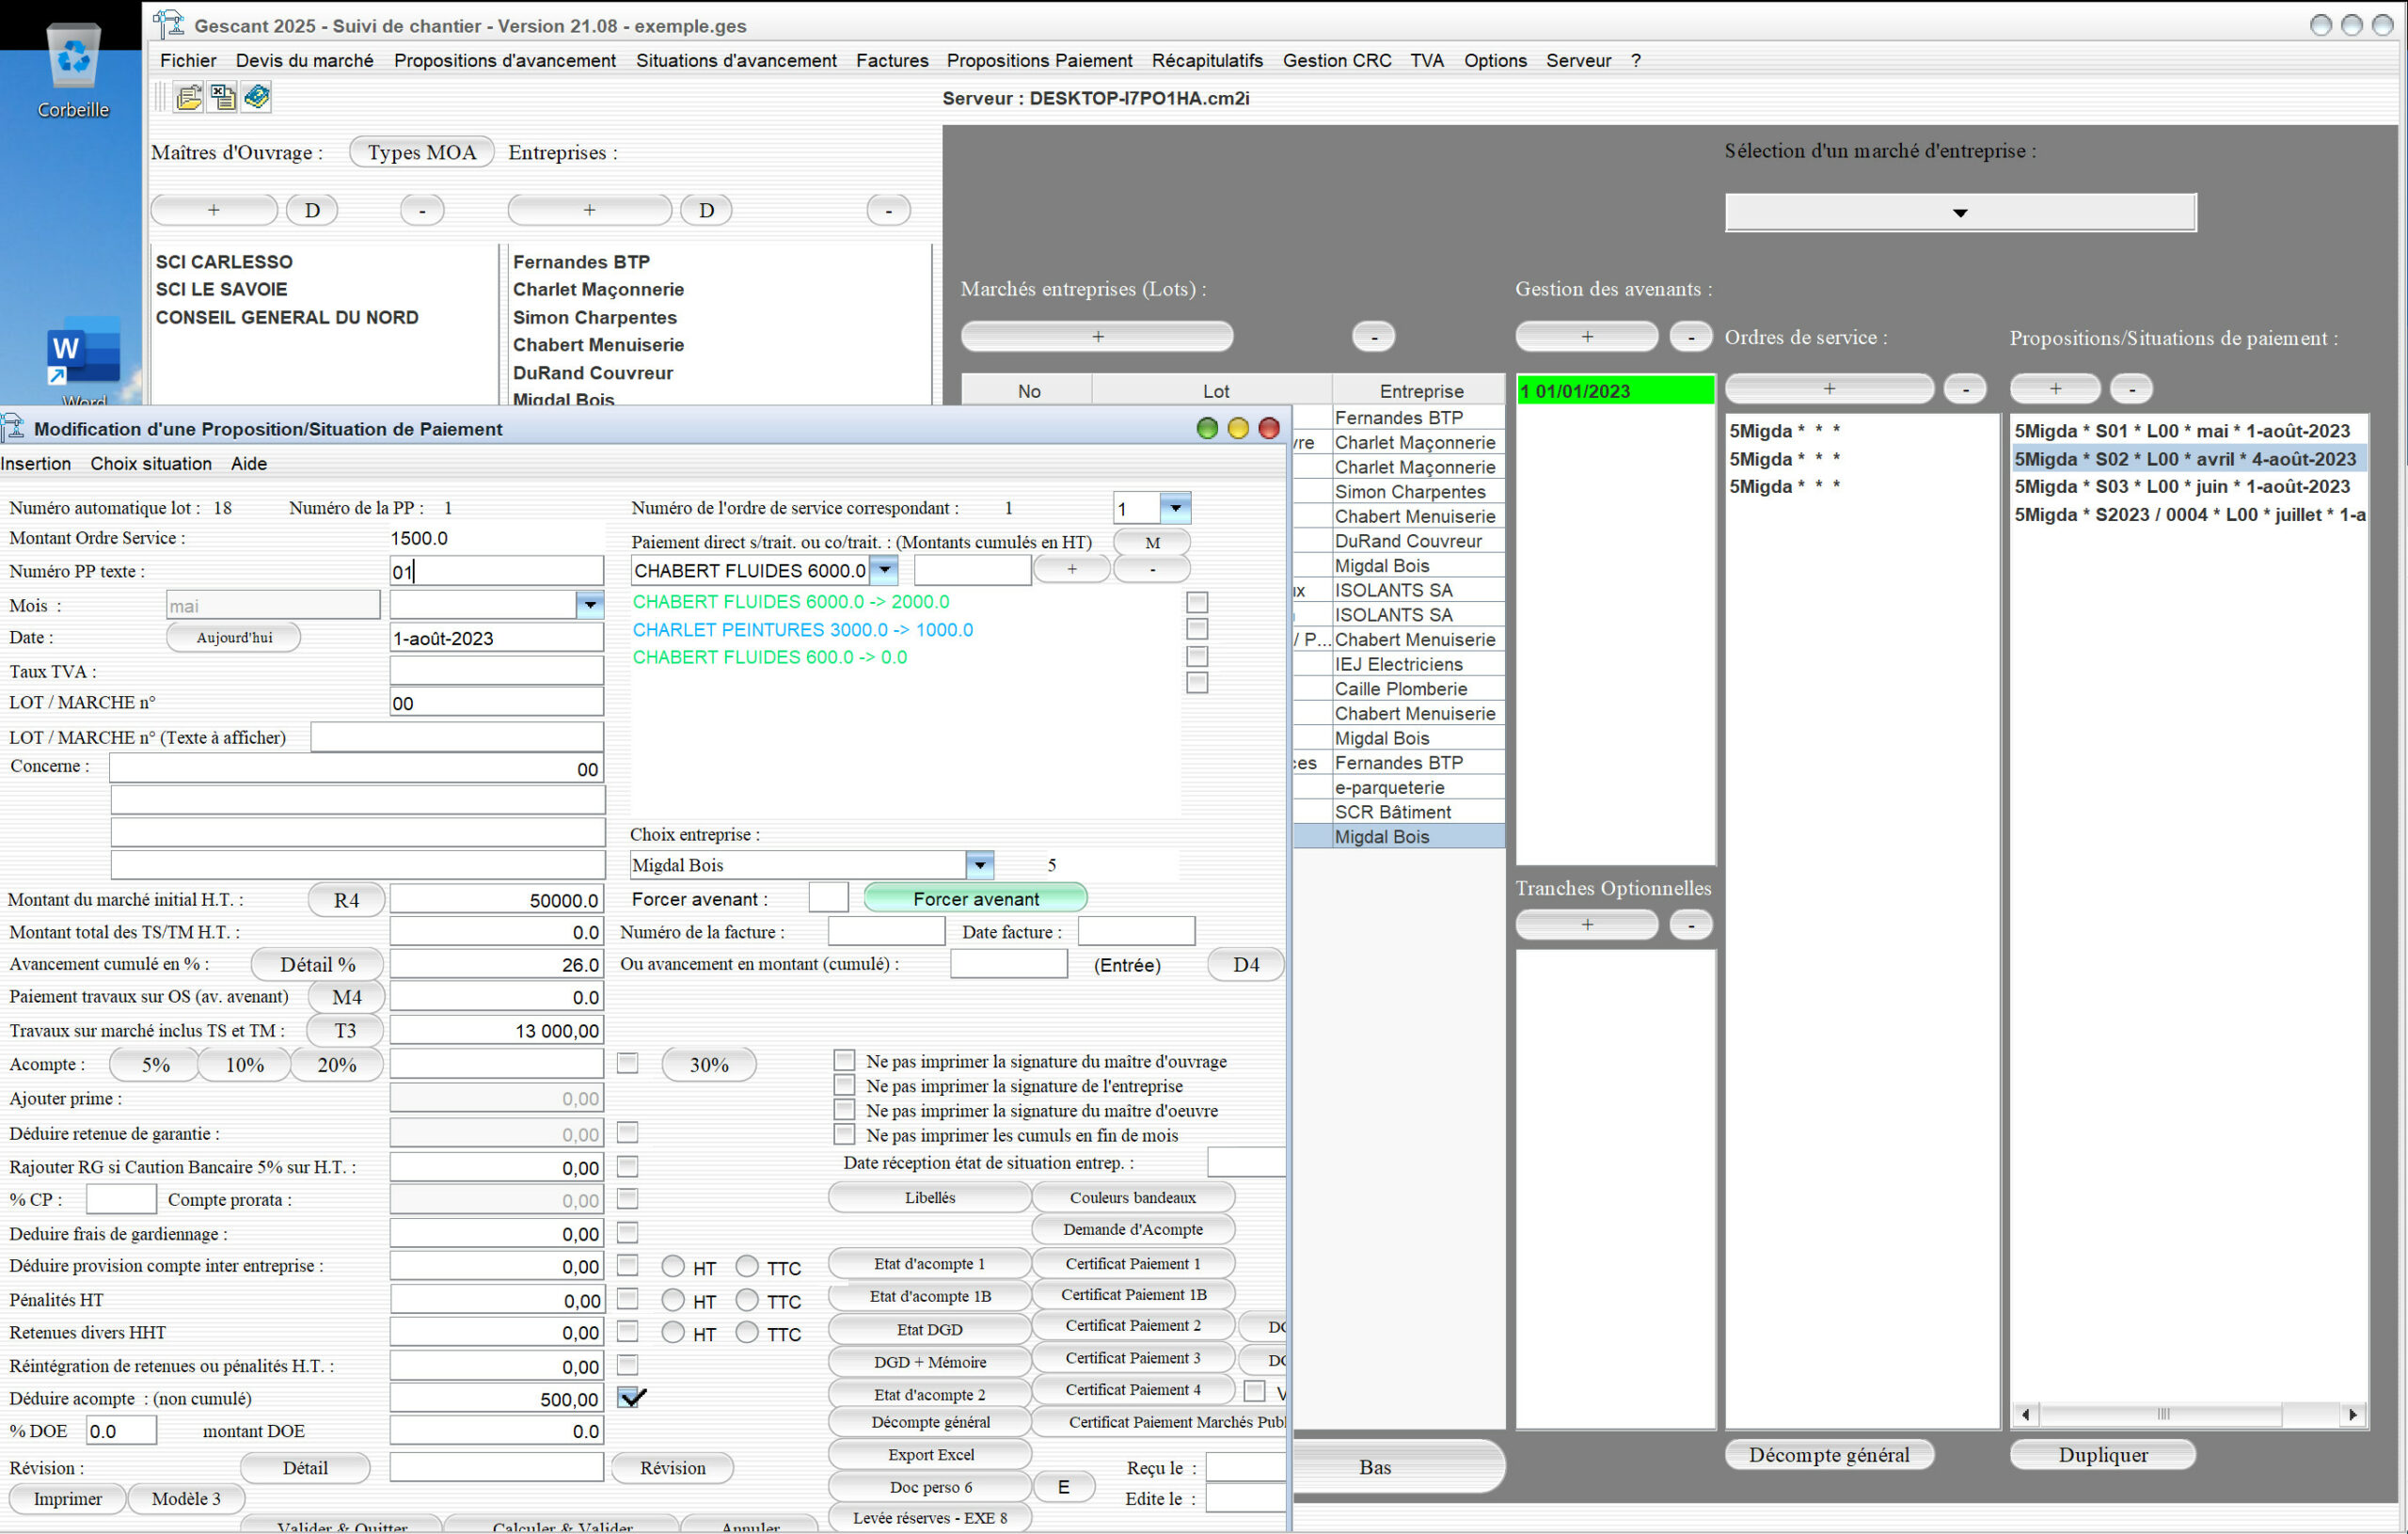The height and width of the screenshot is (1534, 2408).
Task: Open the Insertion menu in the dialog
Action: point(36,464)
